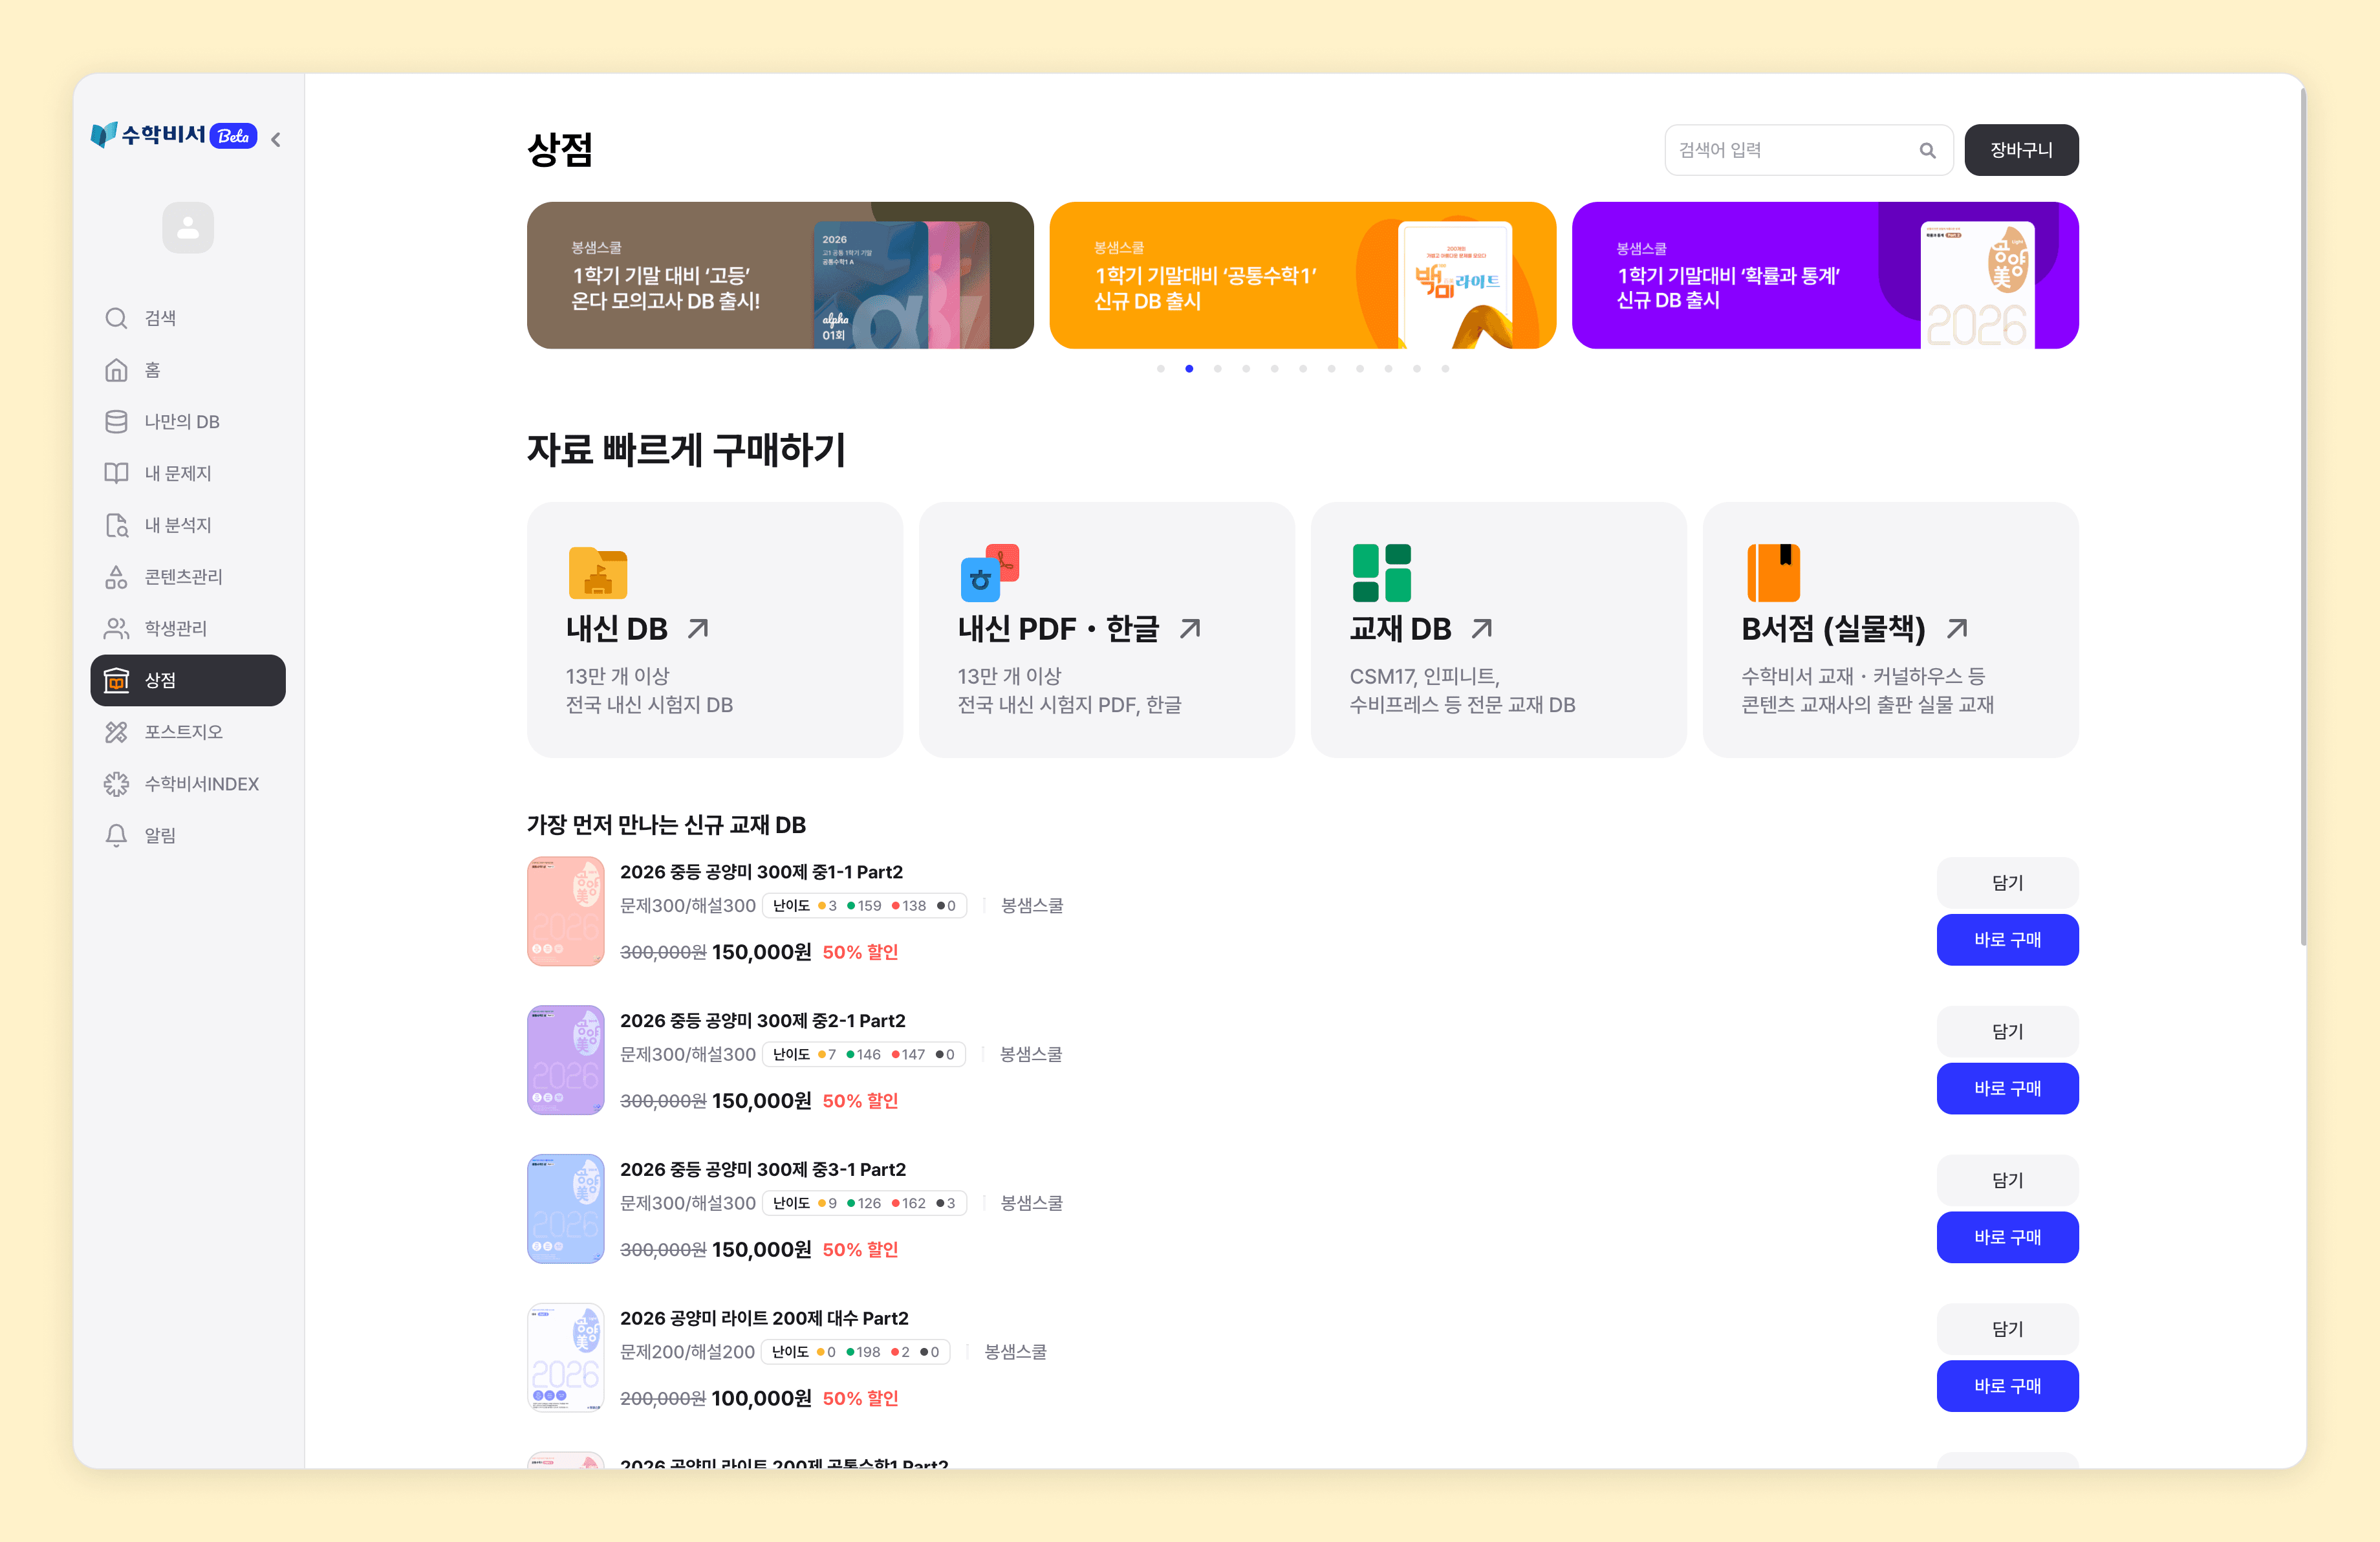Add 중3-1 Part2 to cart with 담기
Image resolution: width=2380 pixels, height=1542 pixels.
2007,1181
